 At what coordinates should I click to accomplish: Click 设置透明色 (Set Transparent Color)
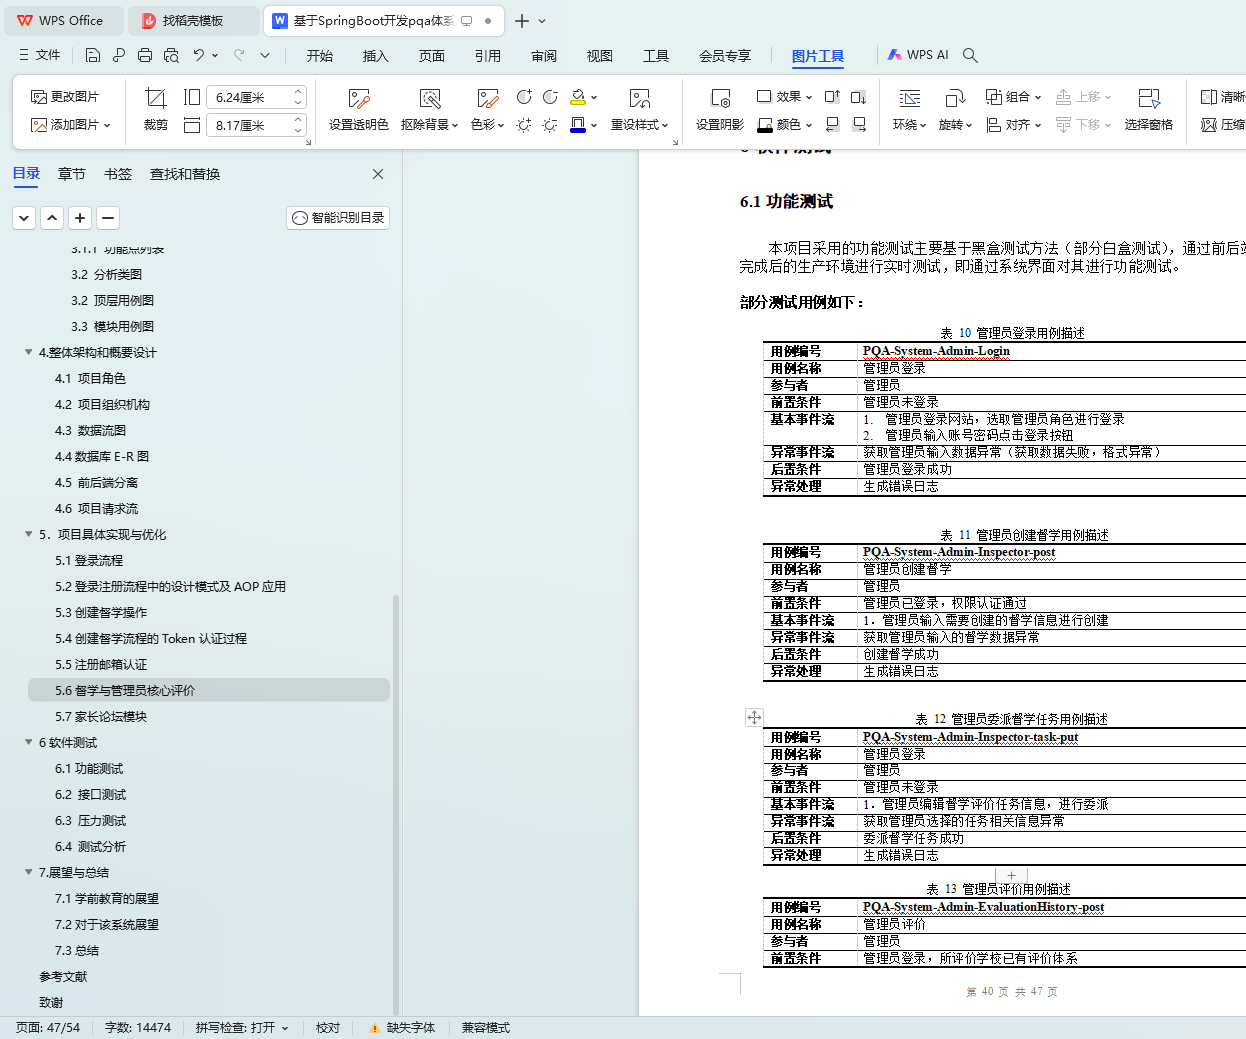pos(359,110)
